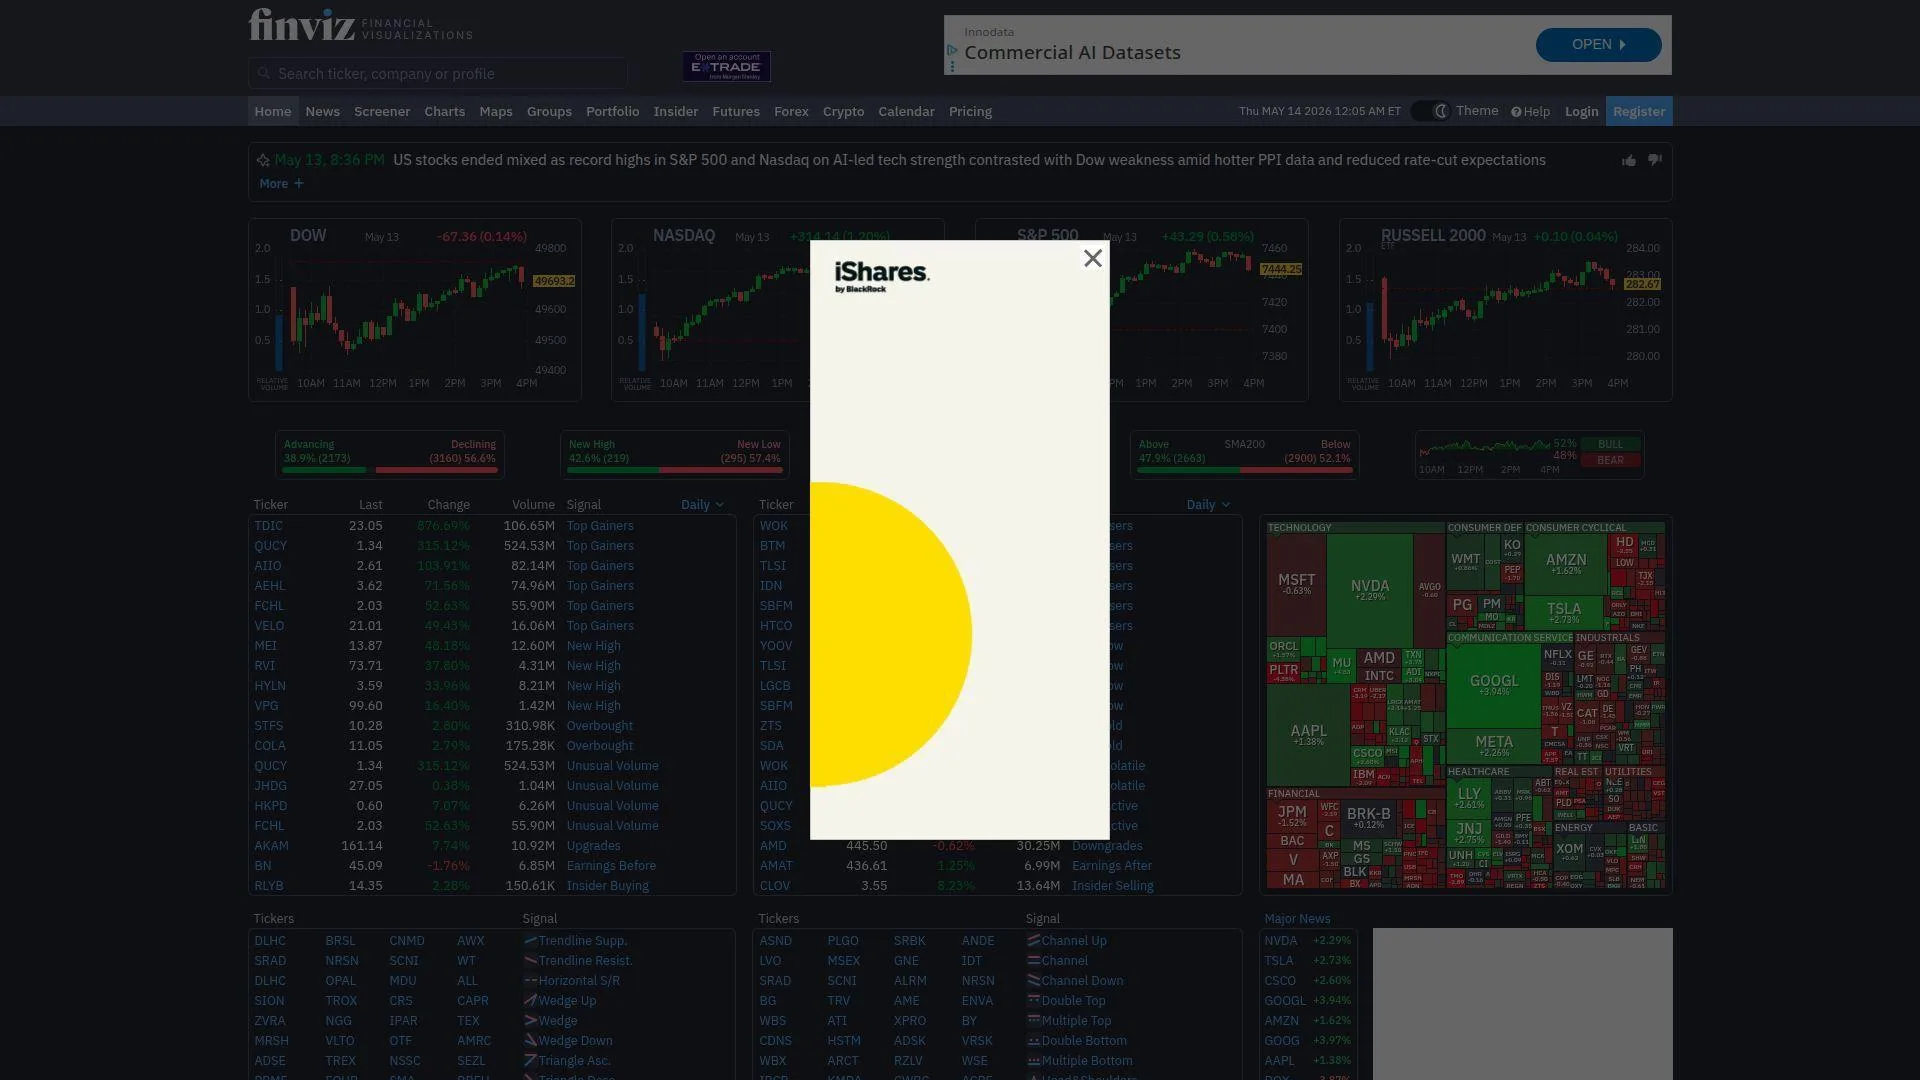
Task: Click the star icon beside the headline date
Action: (263, 160)
